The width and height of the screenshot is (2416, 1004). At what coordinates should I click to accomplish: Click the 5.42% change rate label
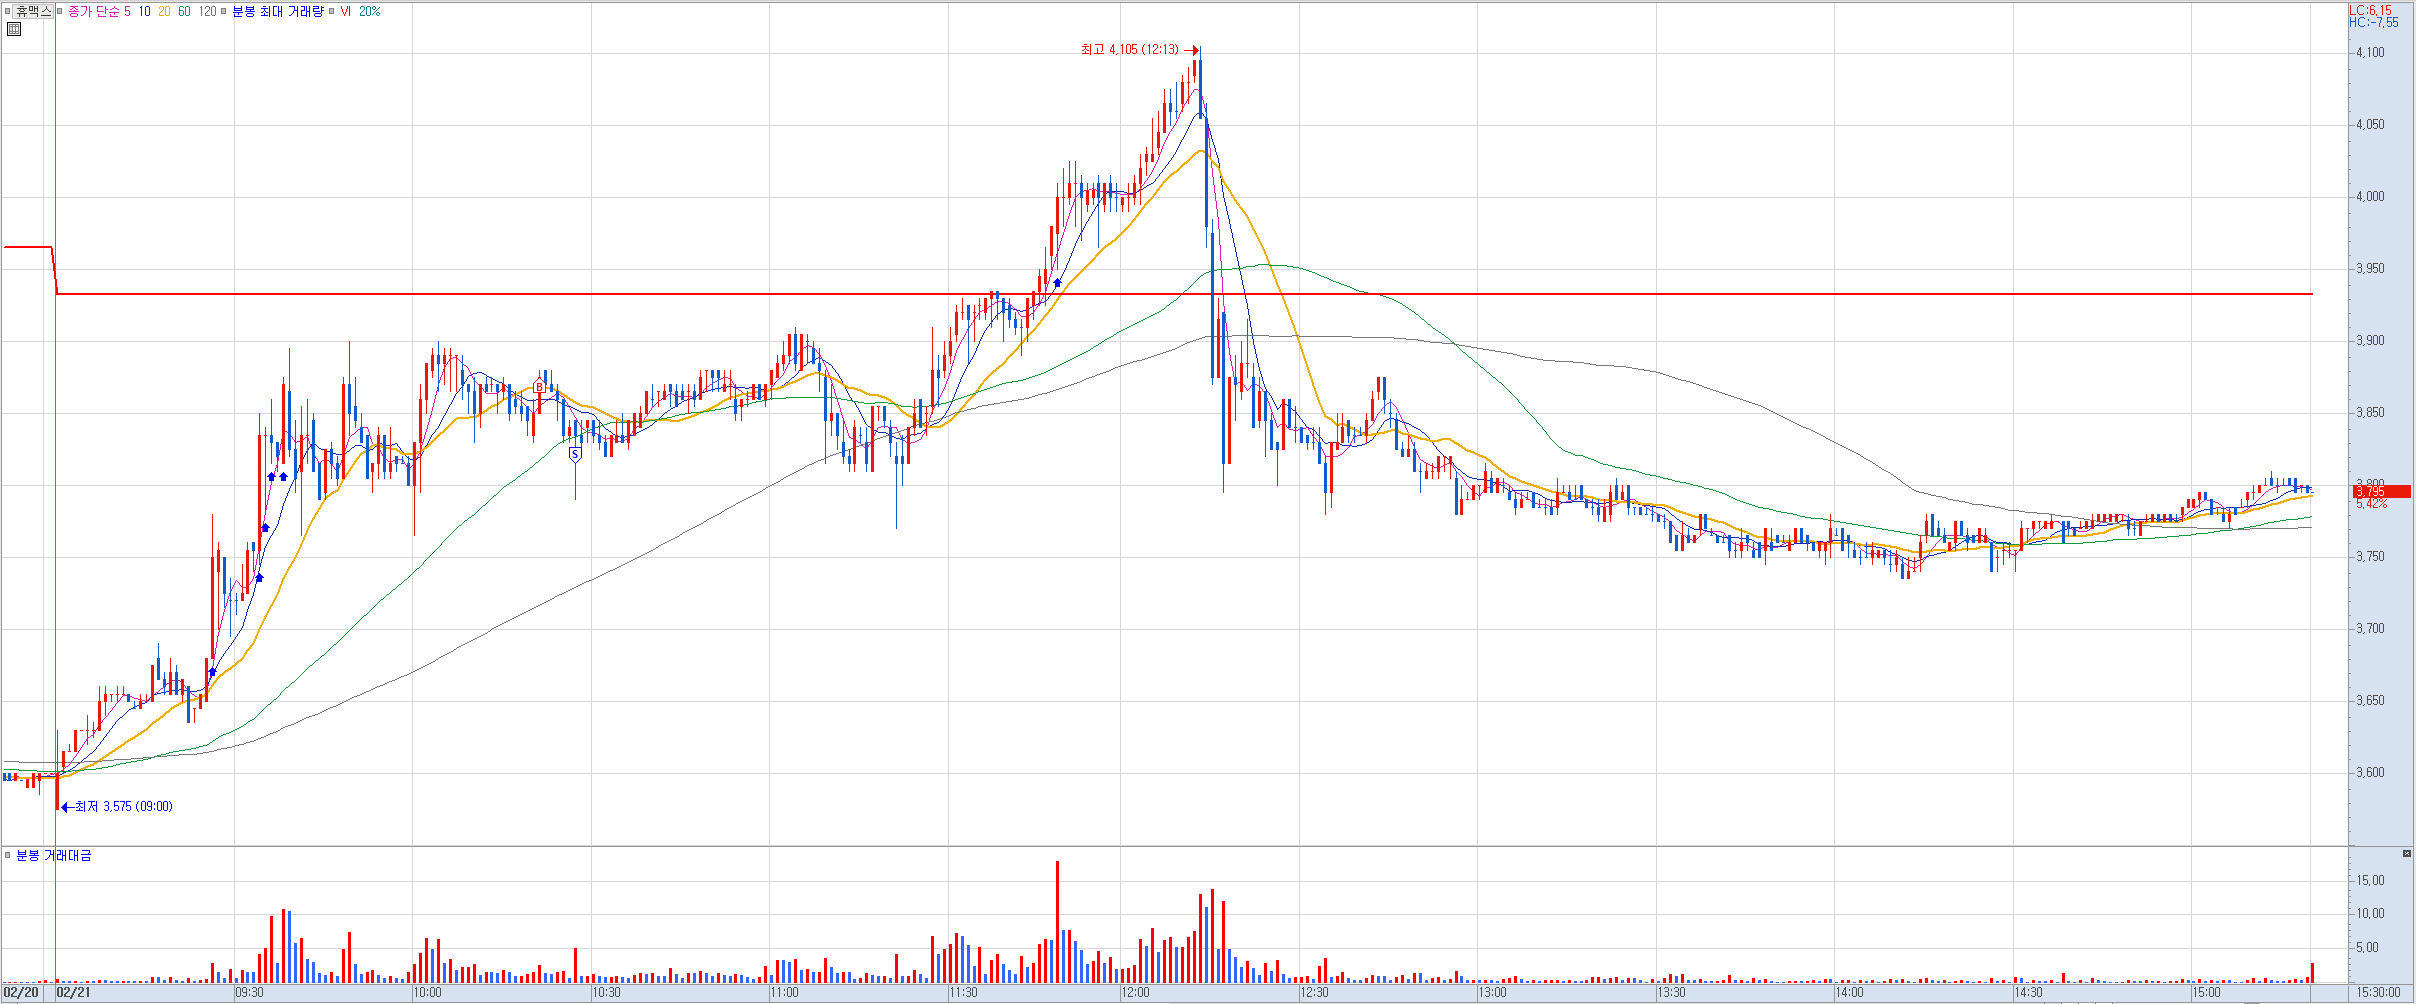click(x=2371, y=503)
